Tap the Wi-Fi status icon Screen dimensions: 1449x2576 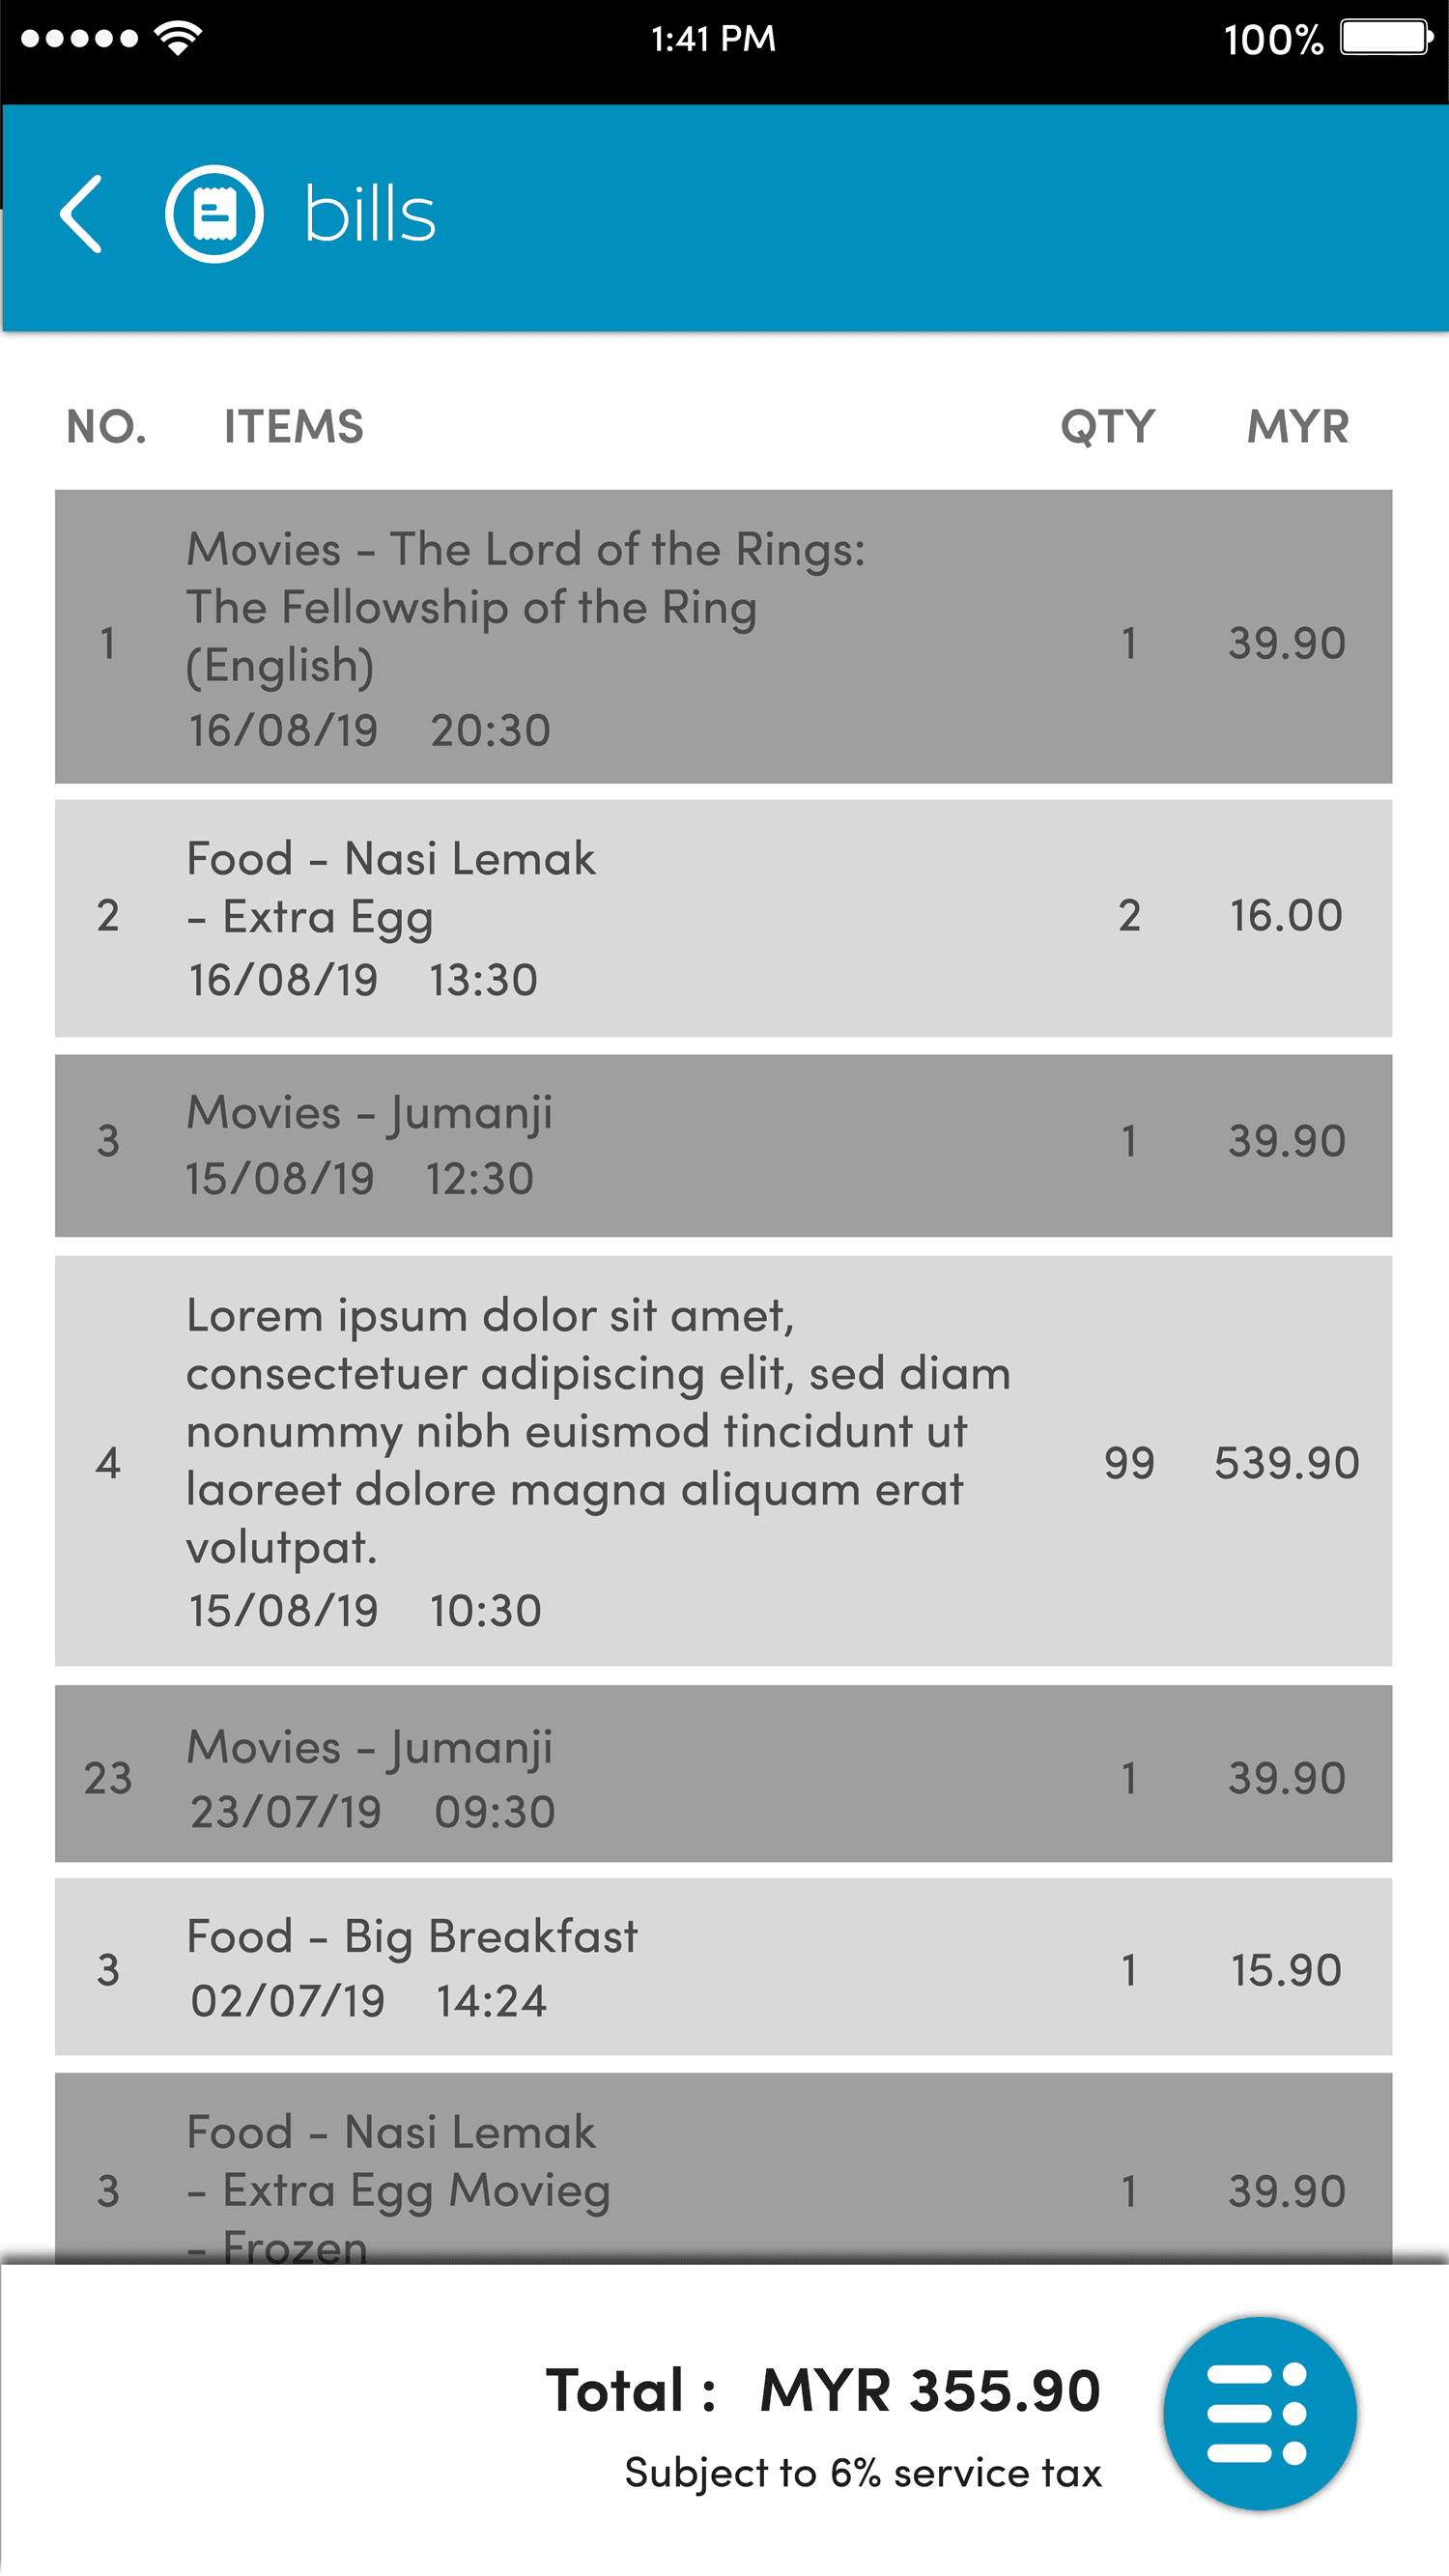tap(178, 38)
